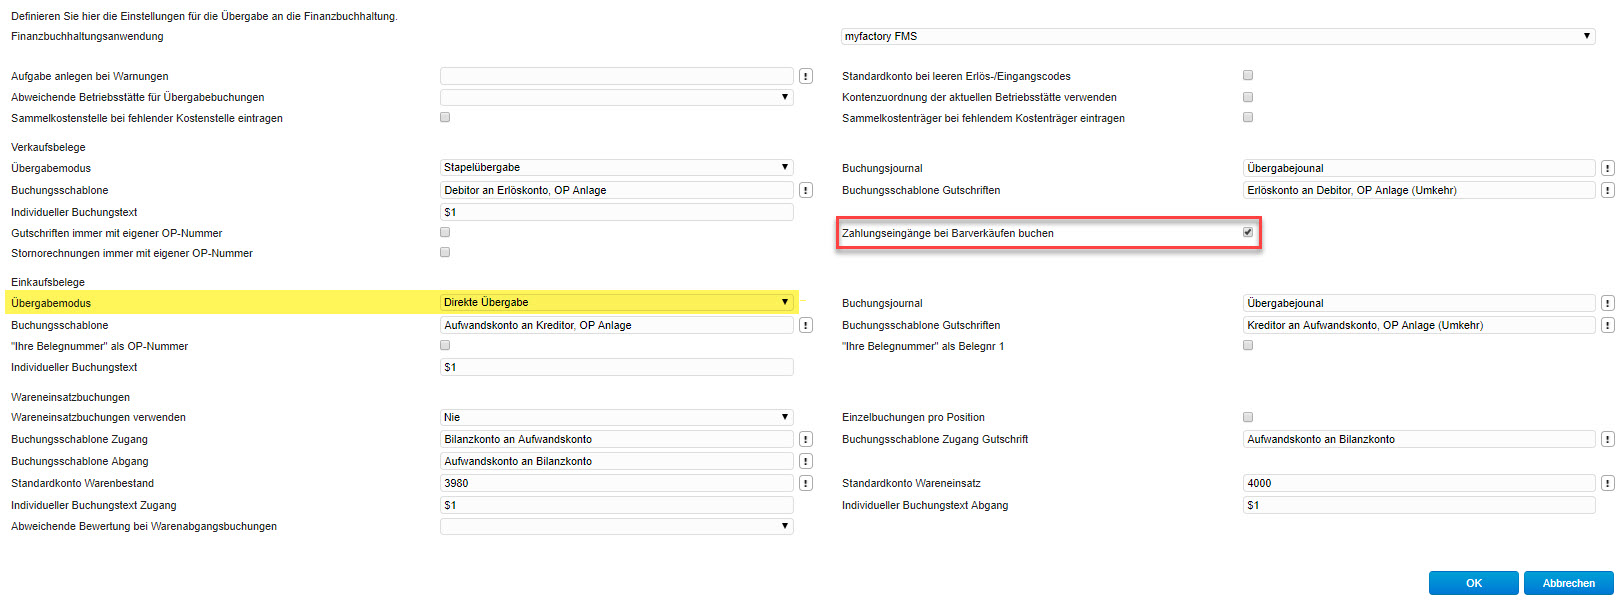Select the Wareneinsatzbuchungen section heading
Image resolution: width=1620 pixels, height=604 pixels.
(70, 397)
